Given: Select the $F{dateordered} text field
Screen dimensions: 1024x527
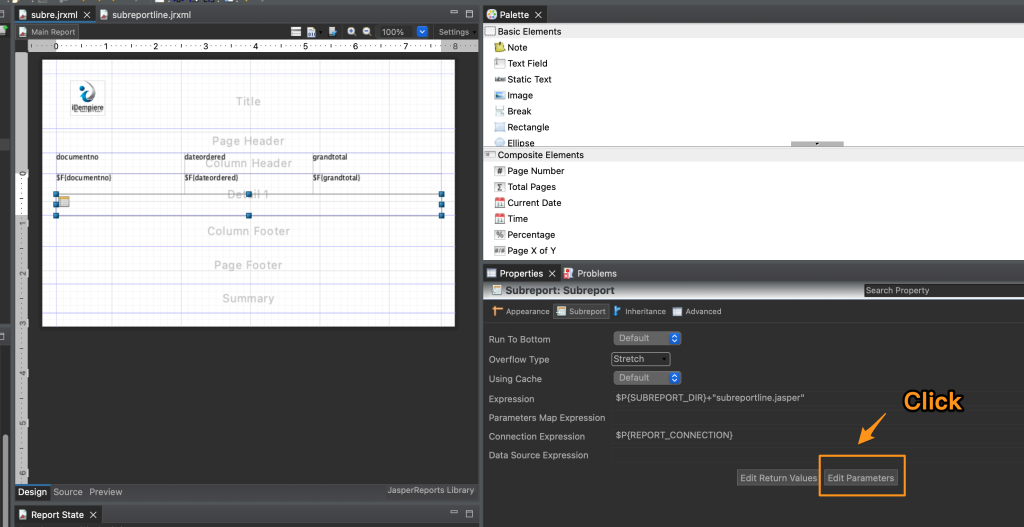Looking at the screenshot, I should [x=211, y=178].
